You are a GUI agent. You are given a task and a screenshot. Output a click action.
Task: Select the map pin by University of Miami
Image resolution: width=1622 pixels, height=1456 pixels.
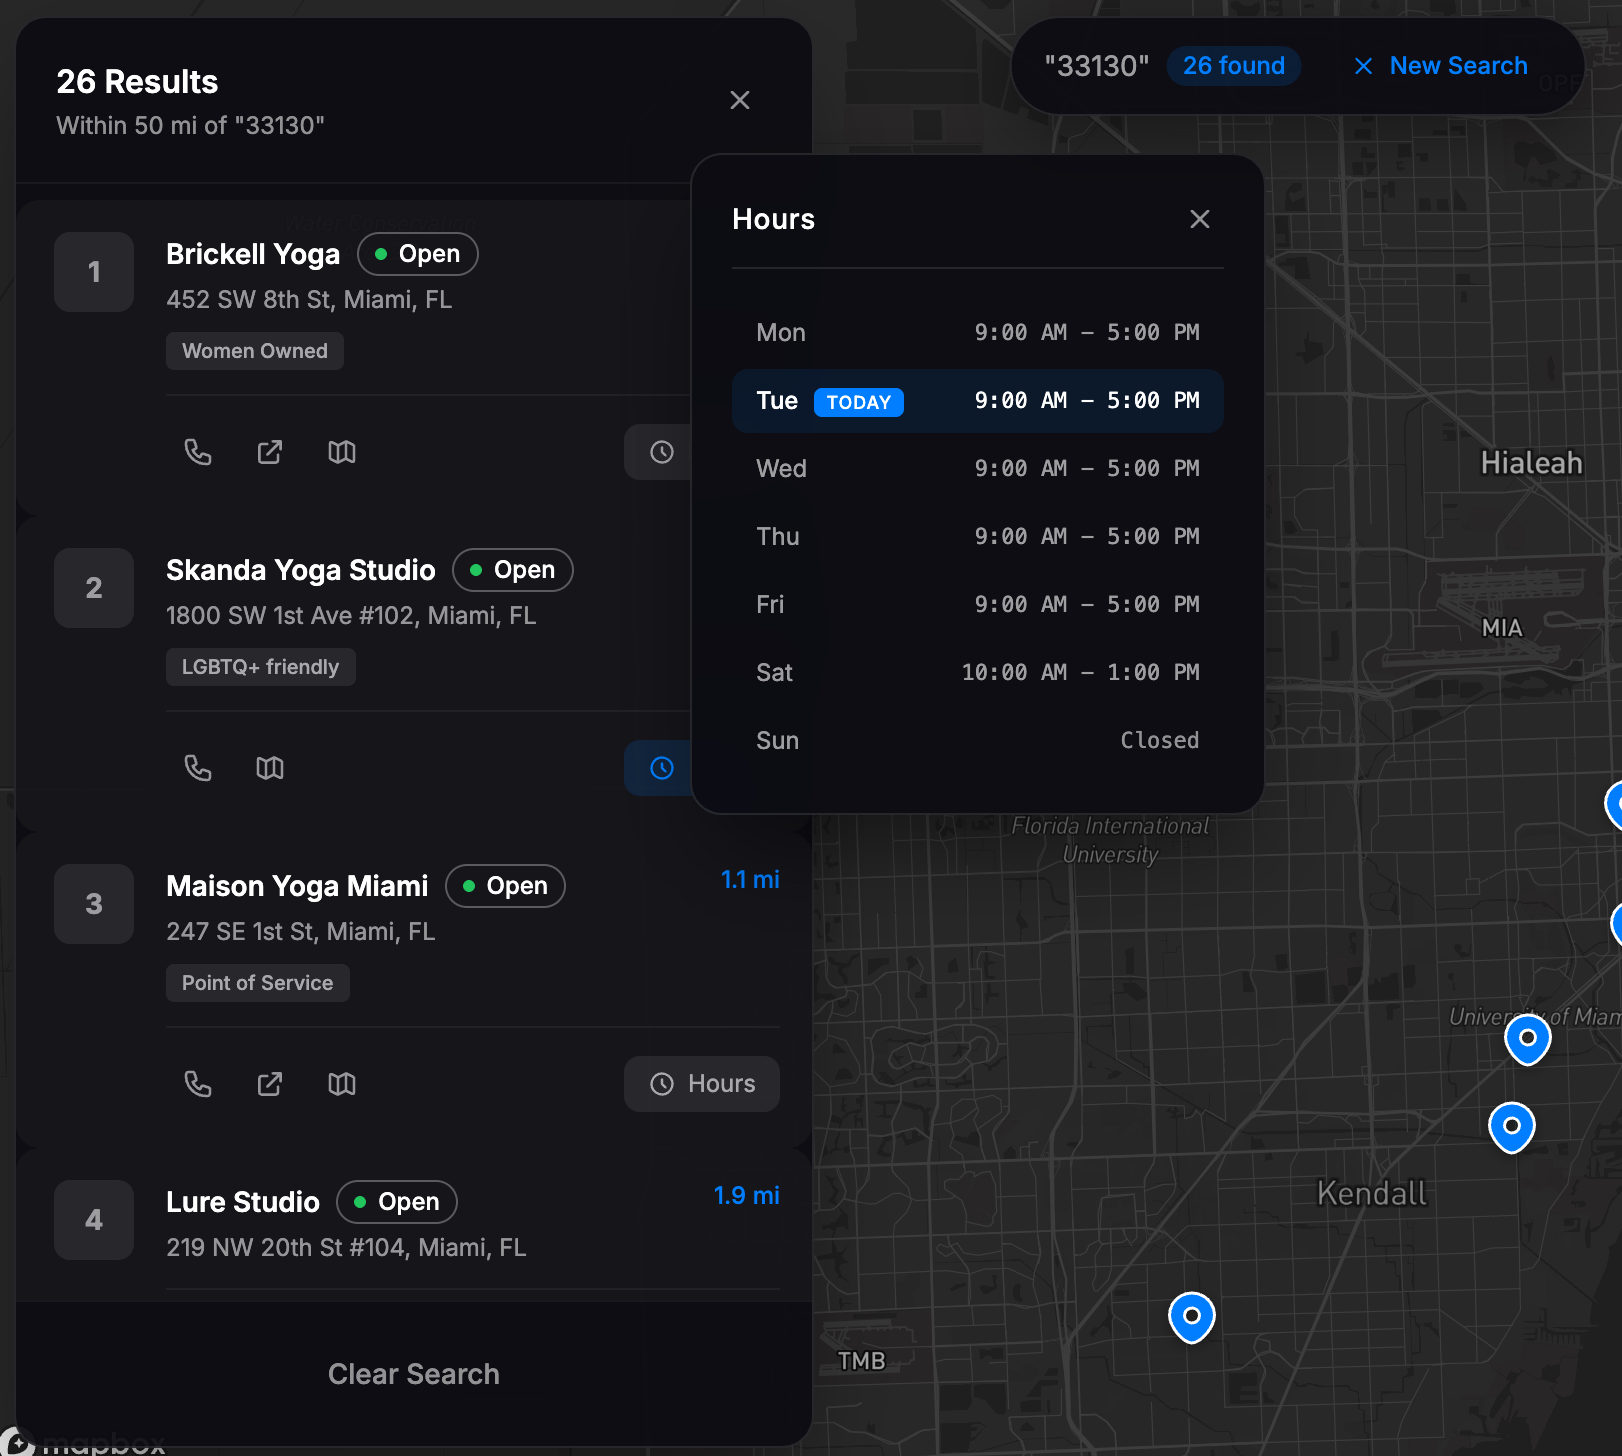pyautogui.click(x=1527, y=1038)
